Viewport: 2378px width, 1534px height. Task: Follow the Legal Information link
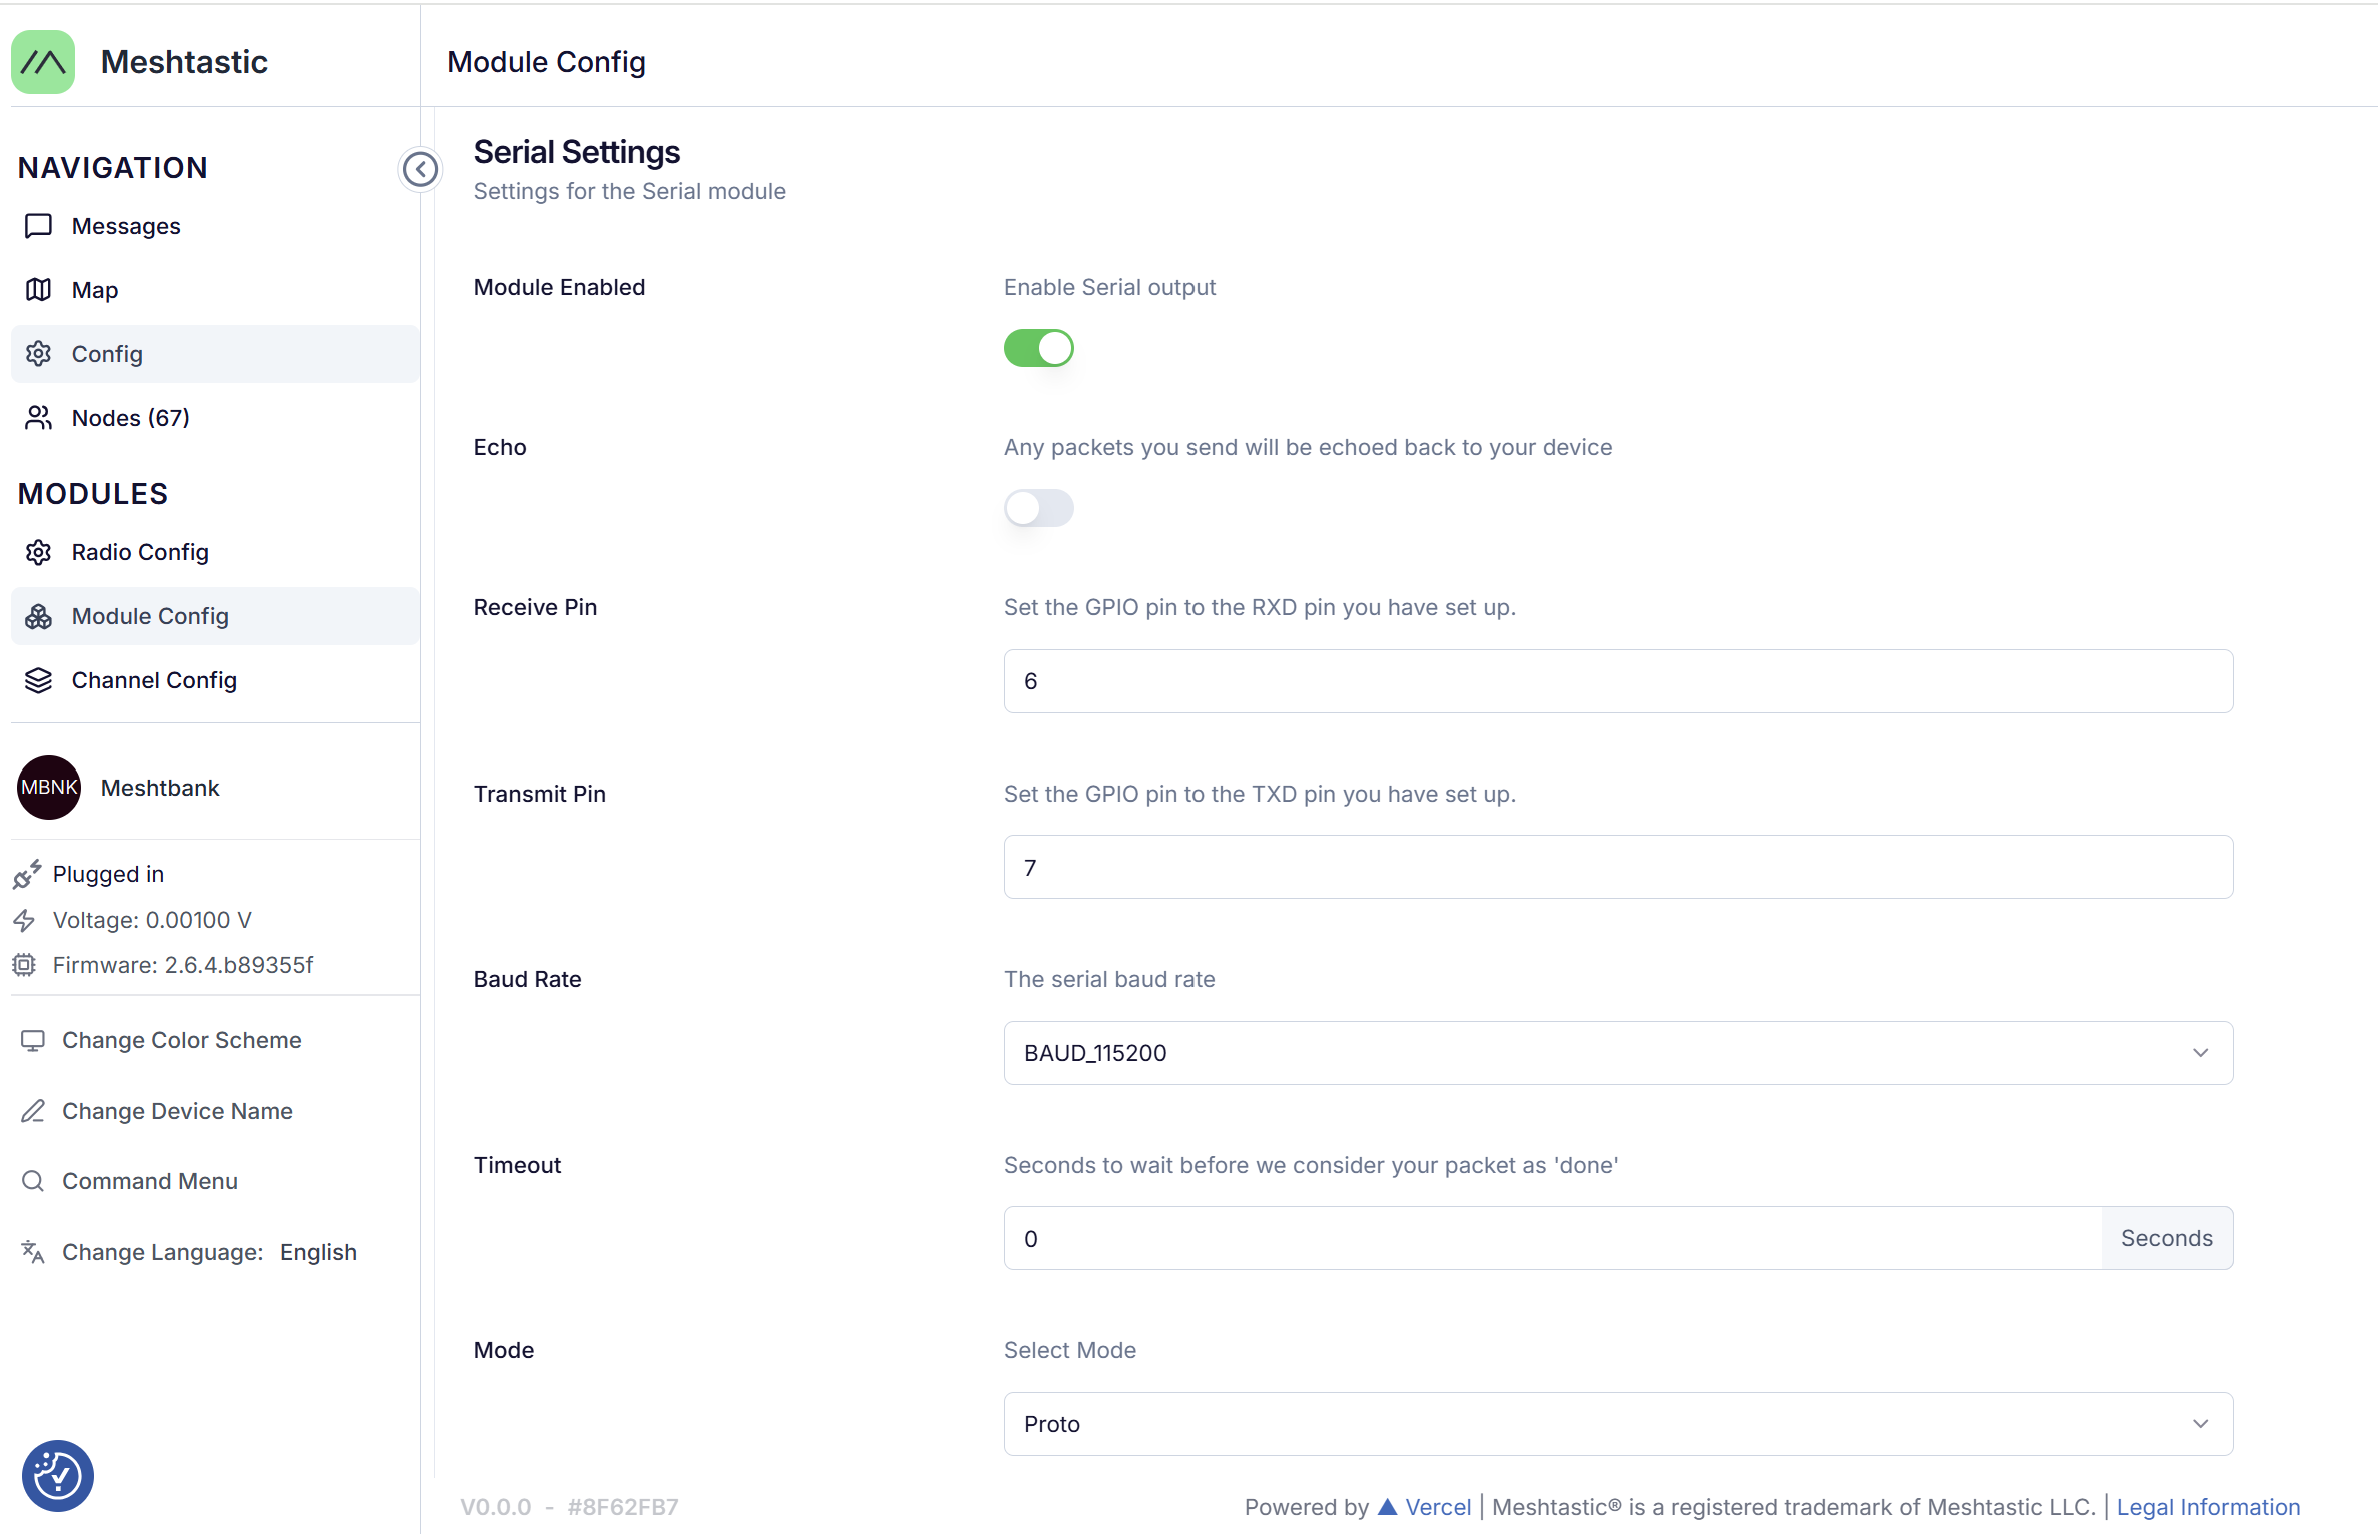(2208, 1507)
